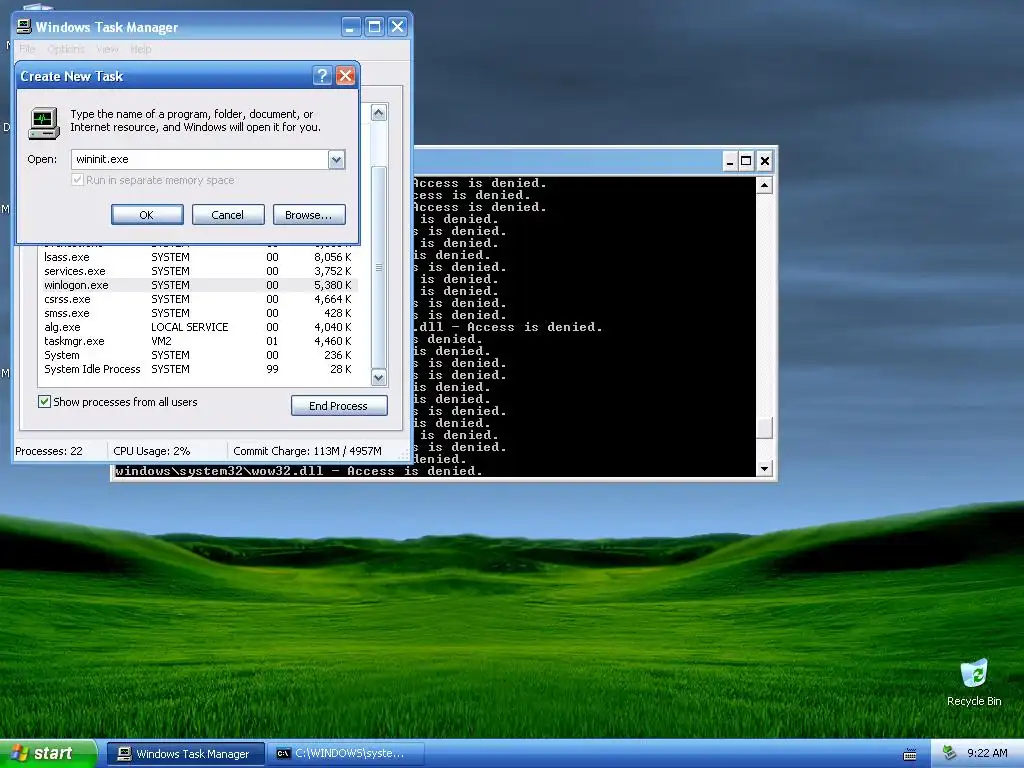
Task: Click command prompt scroll down arrow
Action: click(764, 469)
